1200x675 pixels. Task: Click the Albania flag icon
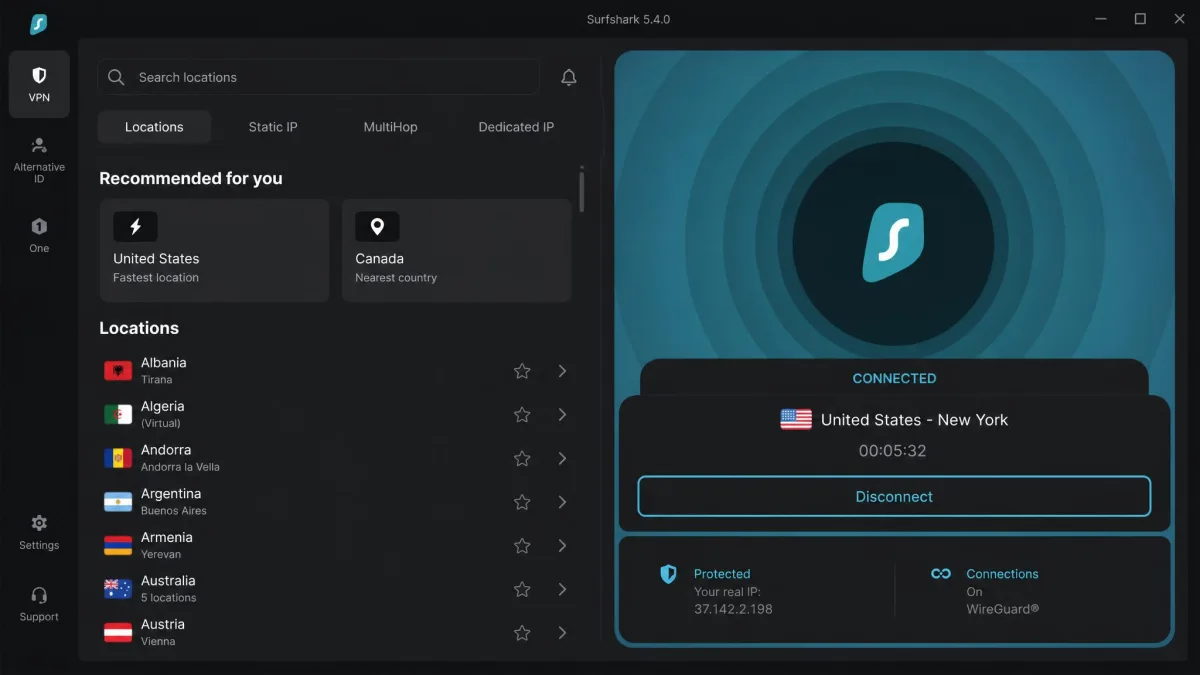coord(118,371)
